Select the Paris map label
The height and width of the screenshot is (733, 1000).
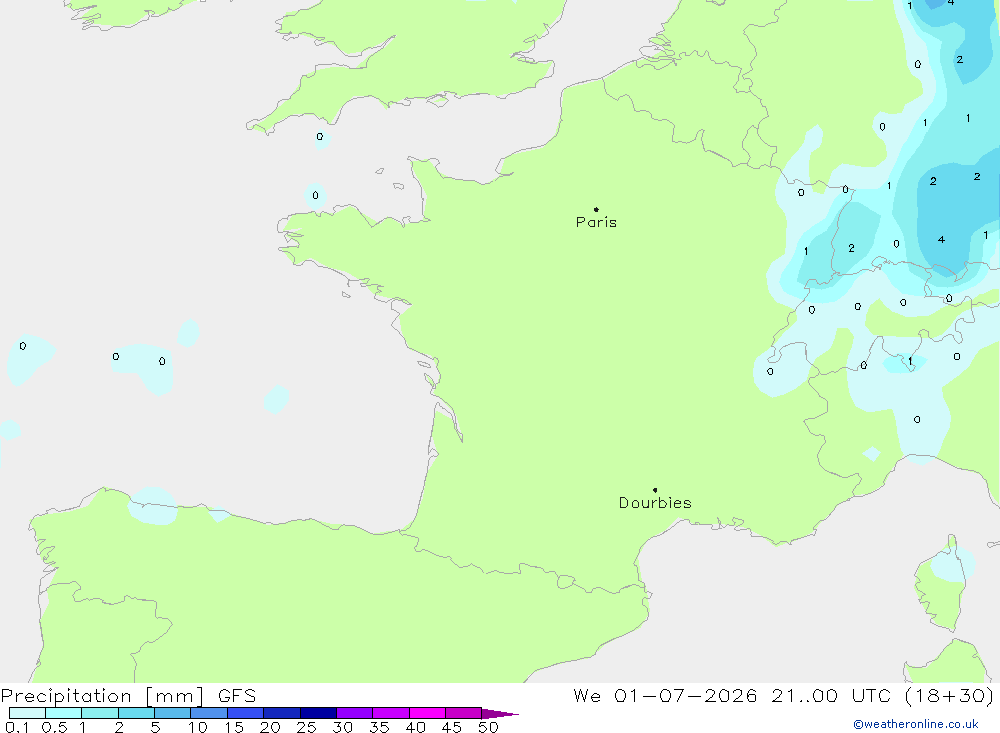click(x=596, y=222)
